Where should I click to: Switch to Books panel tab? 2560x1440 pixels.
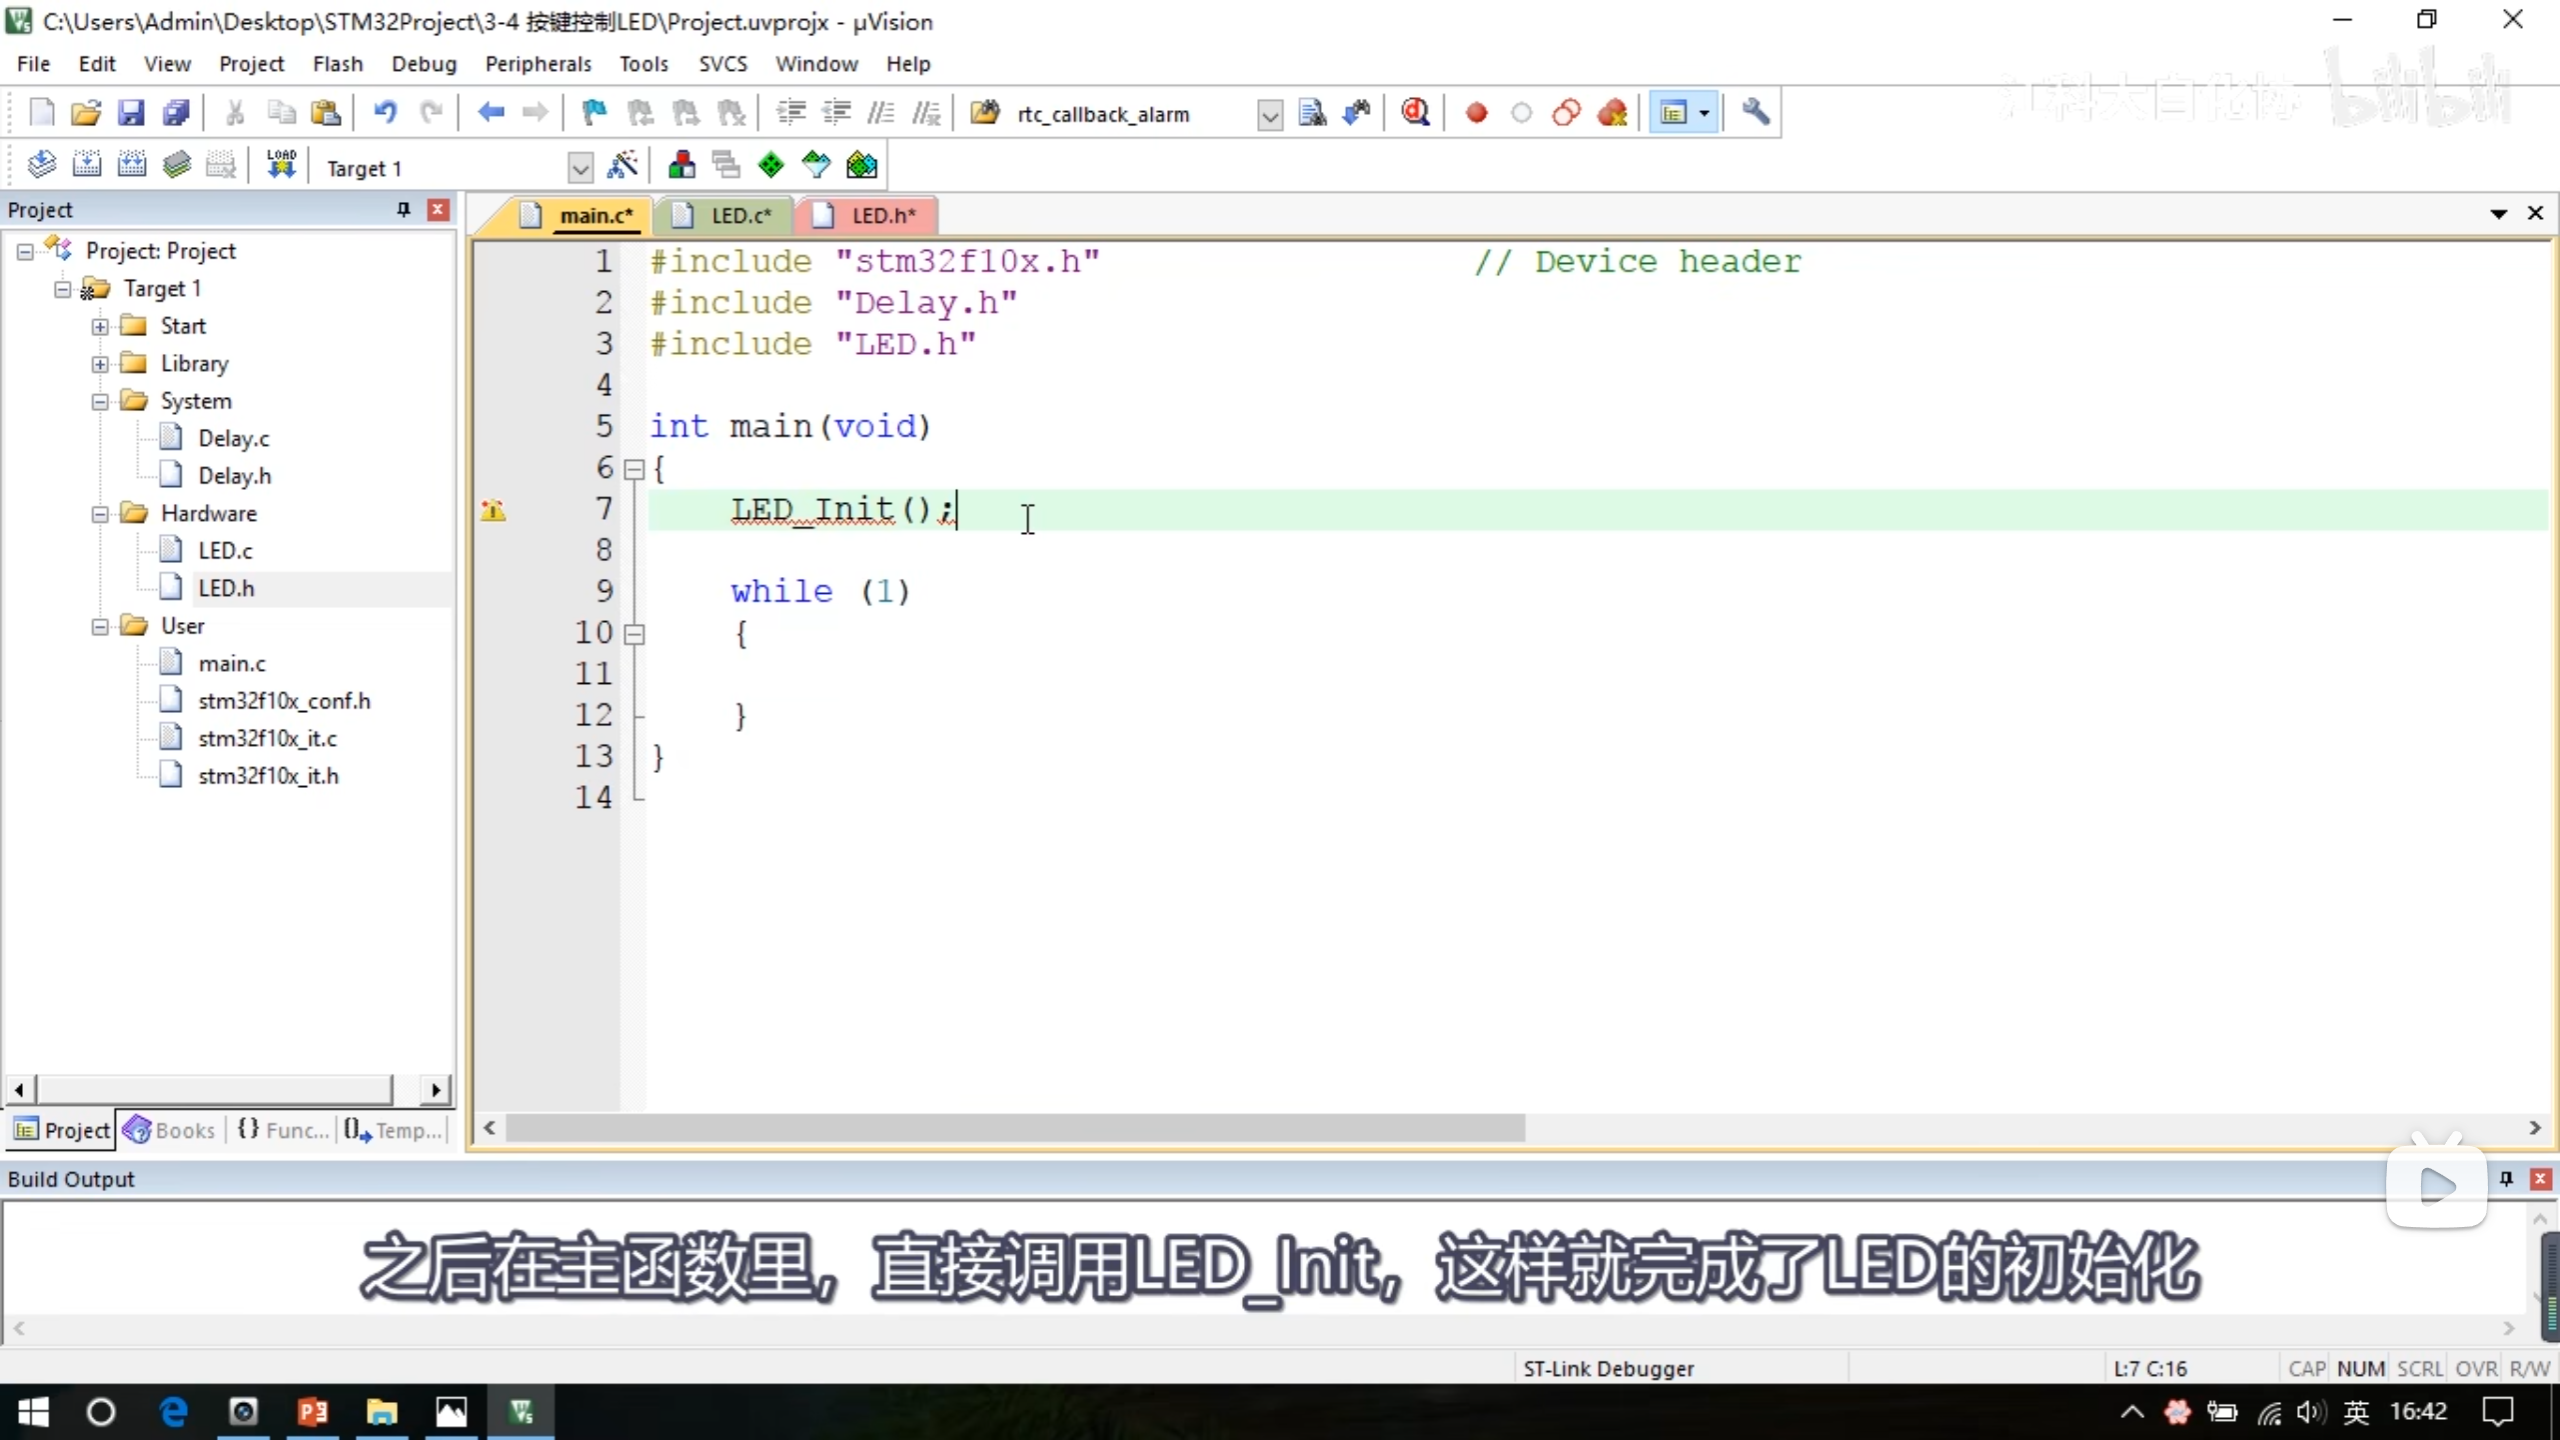point(170,1130)
